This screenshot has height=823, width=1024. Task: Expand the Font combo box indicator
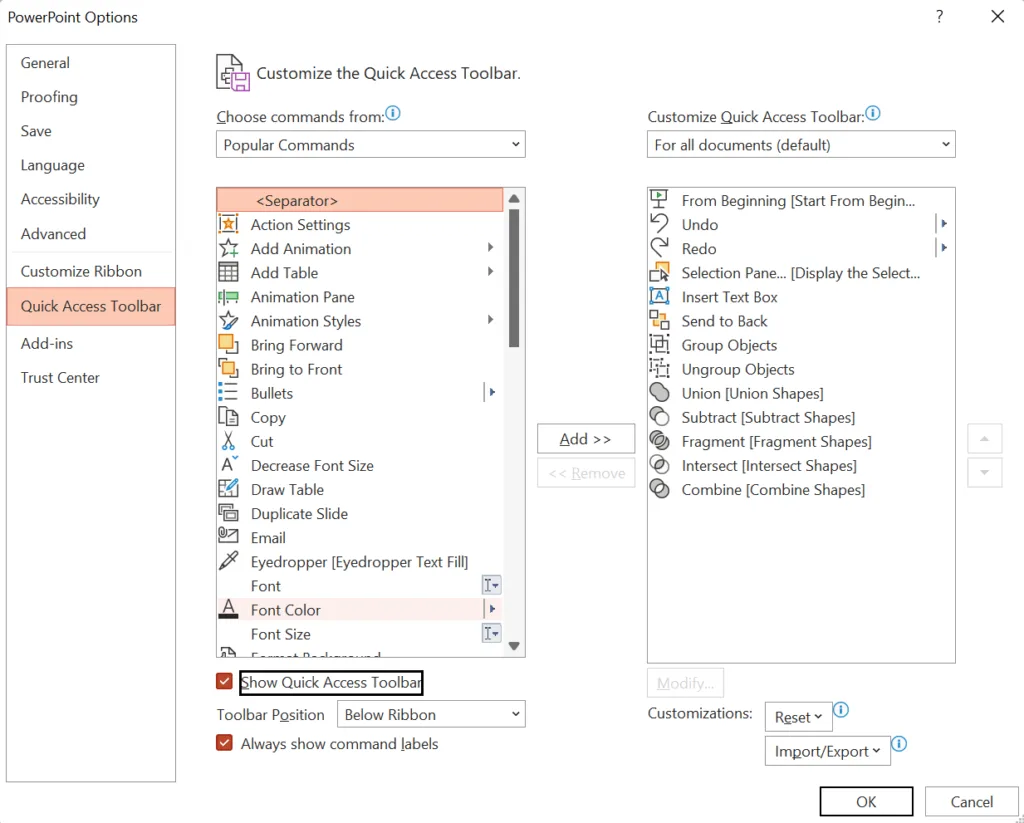point(491,585)
